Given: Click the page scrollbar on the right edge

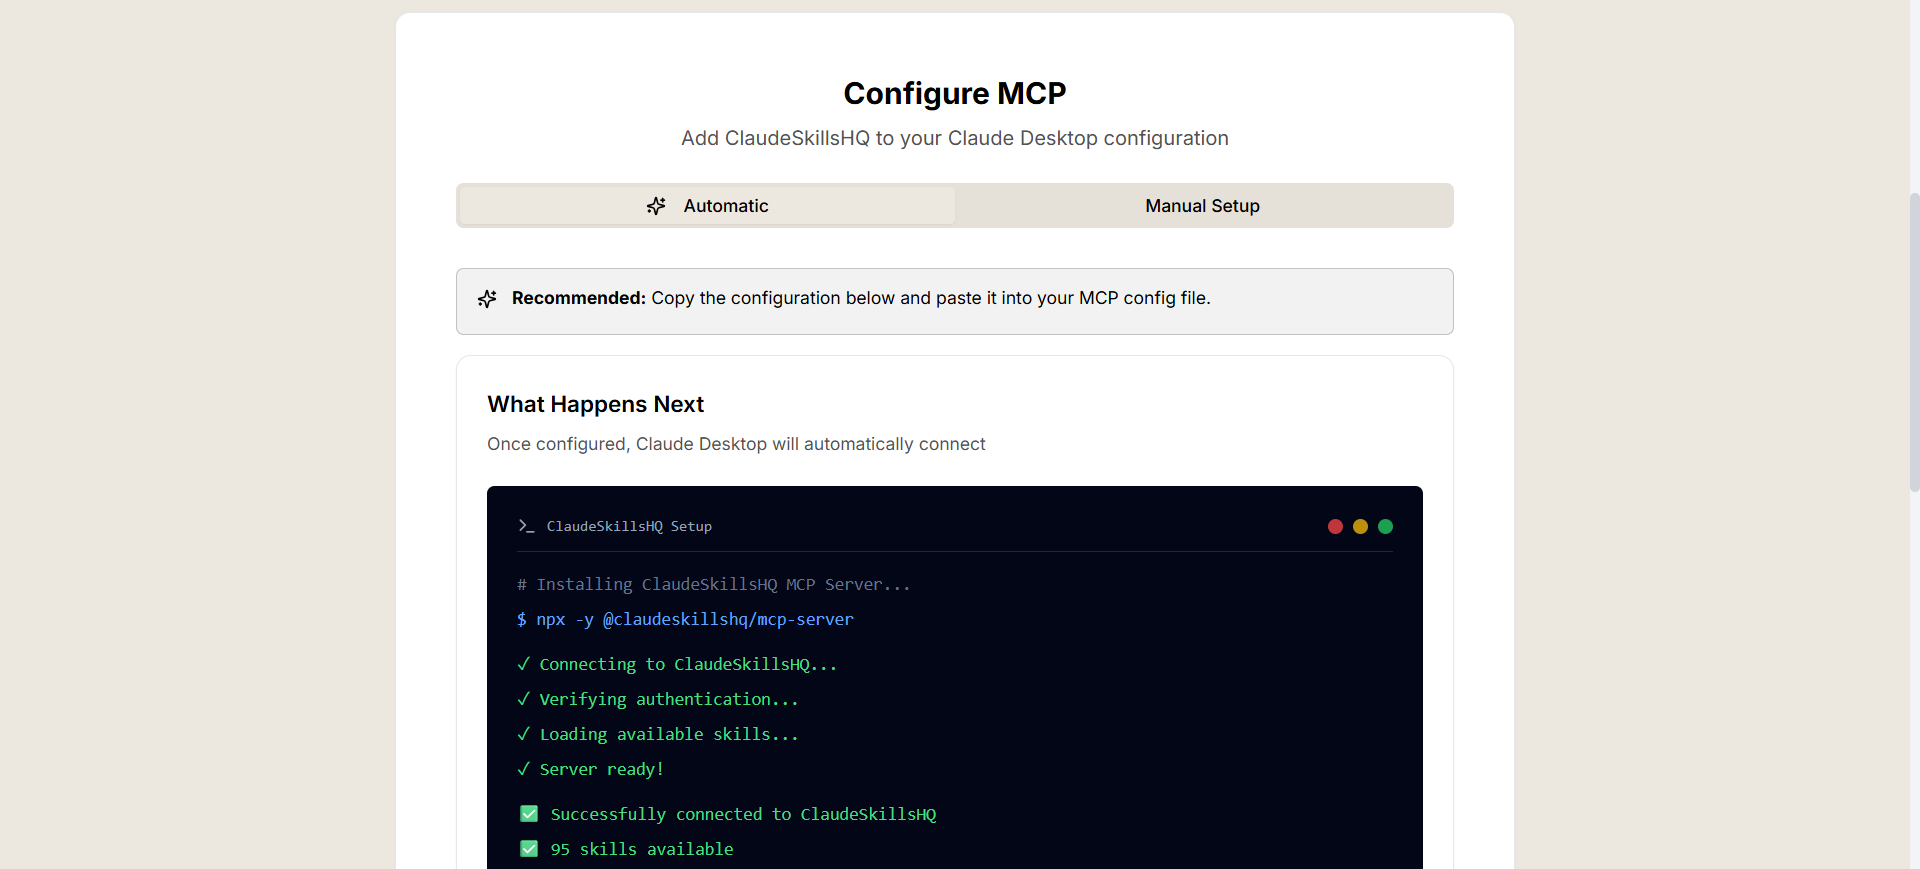Looking at the screenshot, I should [1914, 340].
